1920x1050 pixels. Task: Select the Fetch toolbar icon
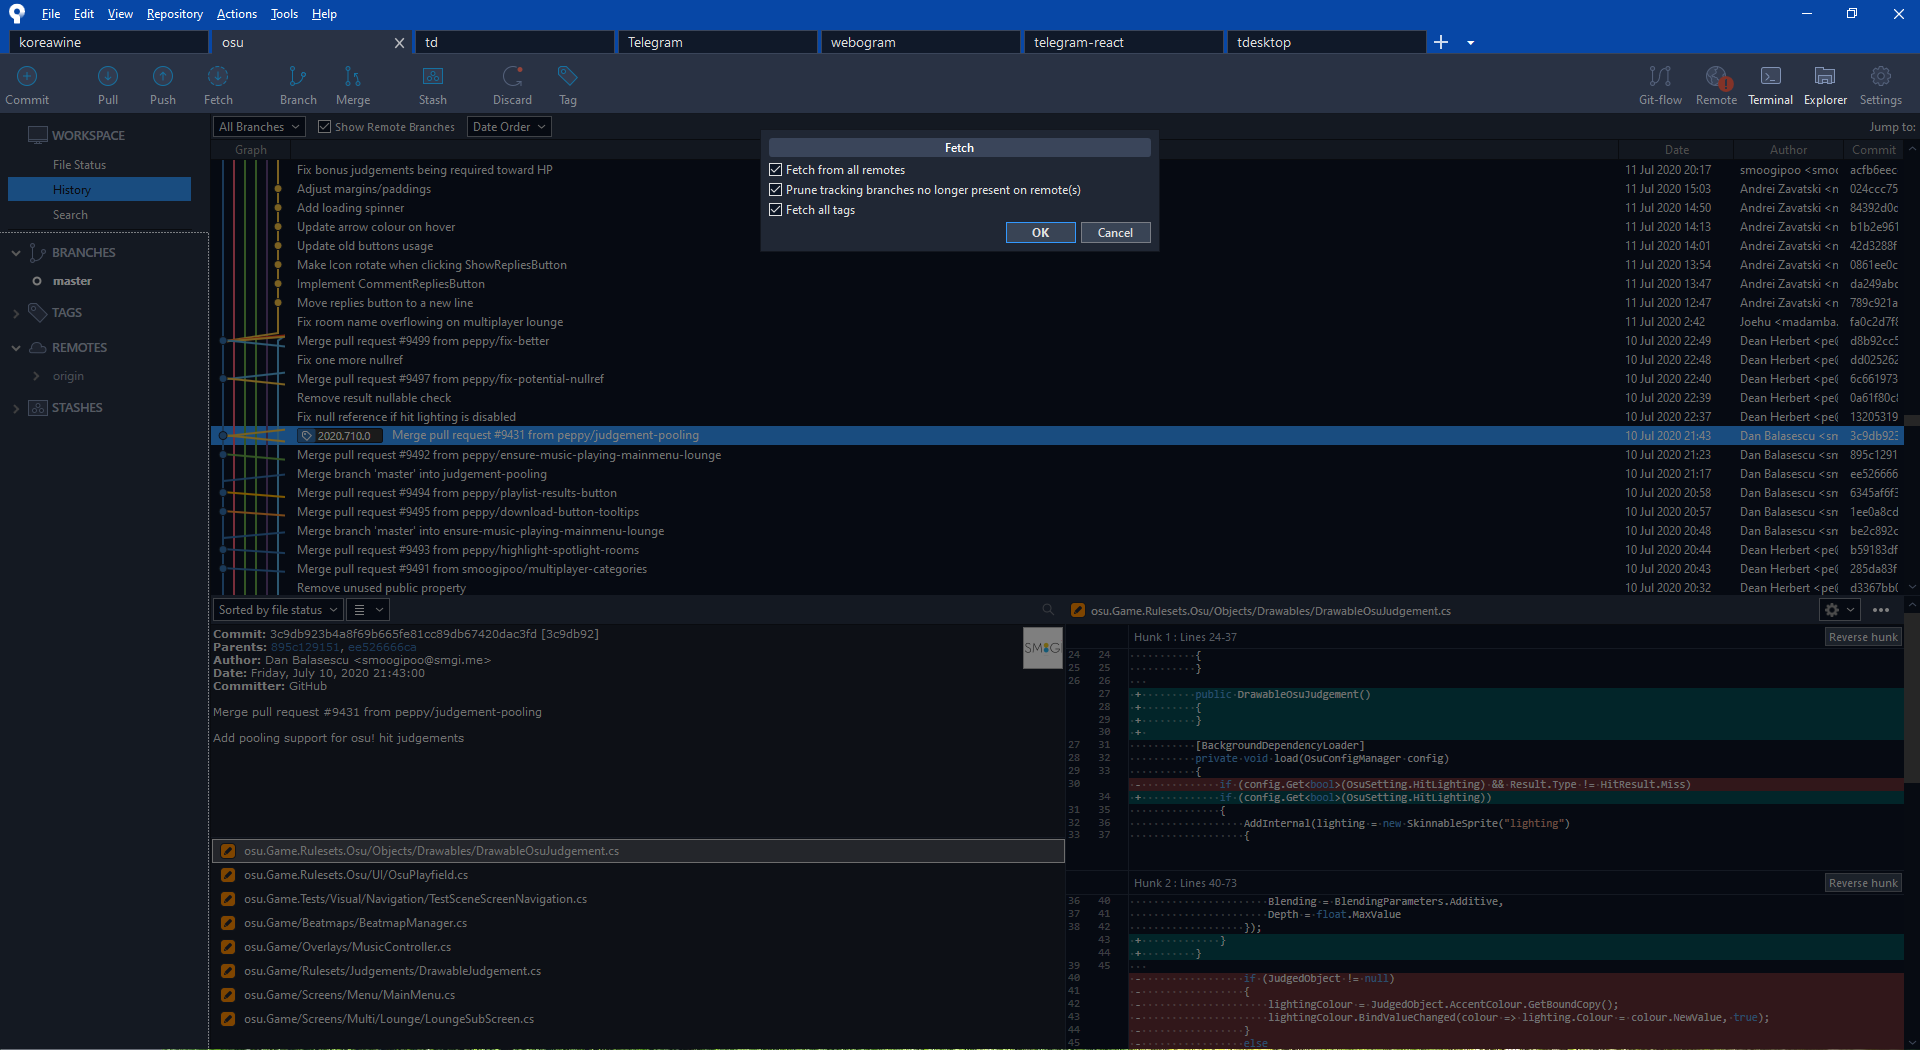point(217,84)
